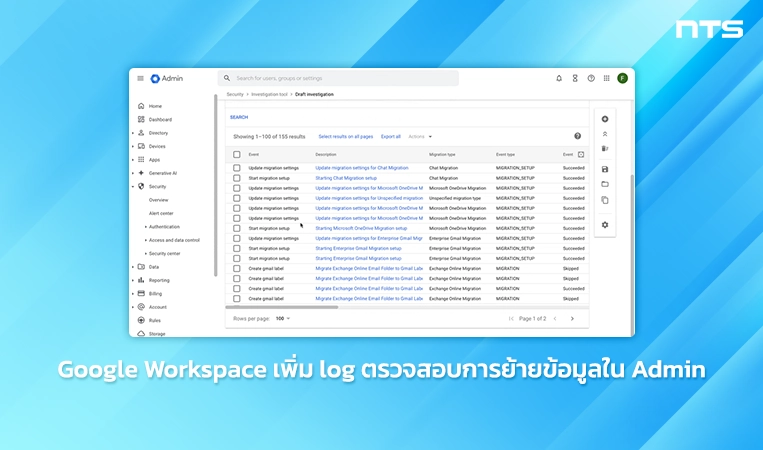763x450 pixels.
Task: Go to Security breadcrumb
Action: point(235,94)
